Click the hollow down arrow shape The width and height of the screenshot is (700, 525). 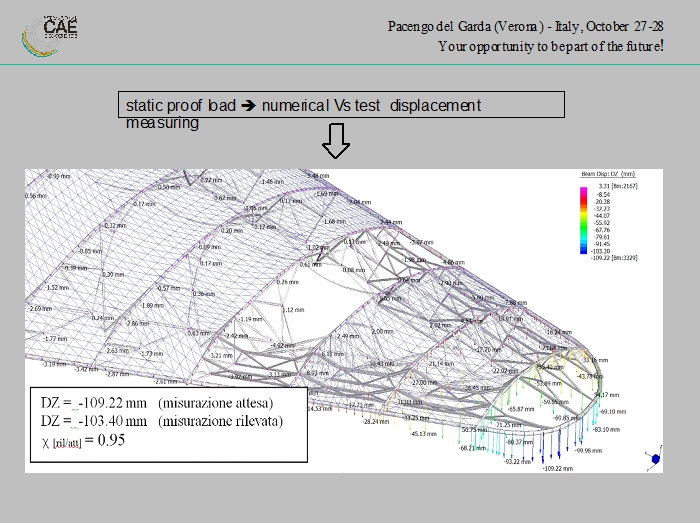(x=336, y=142)
